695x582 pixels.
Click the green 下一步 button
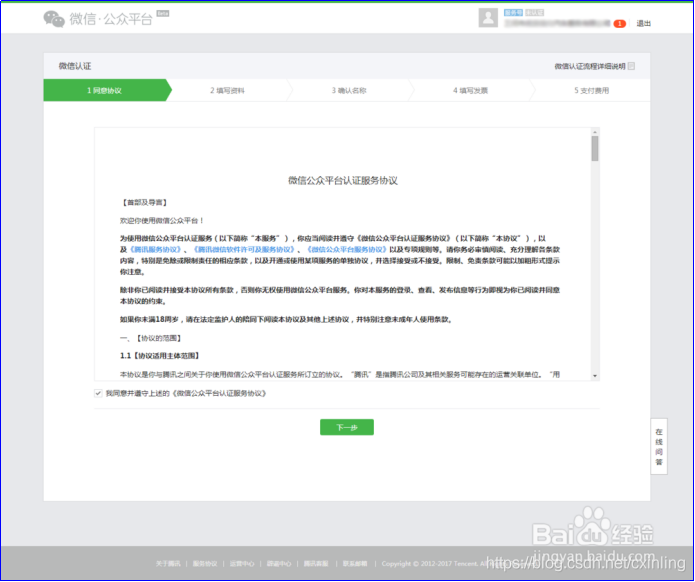pos(347,427)
